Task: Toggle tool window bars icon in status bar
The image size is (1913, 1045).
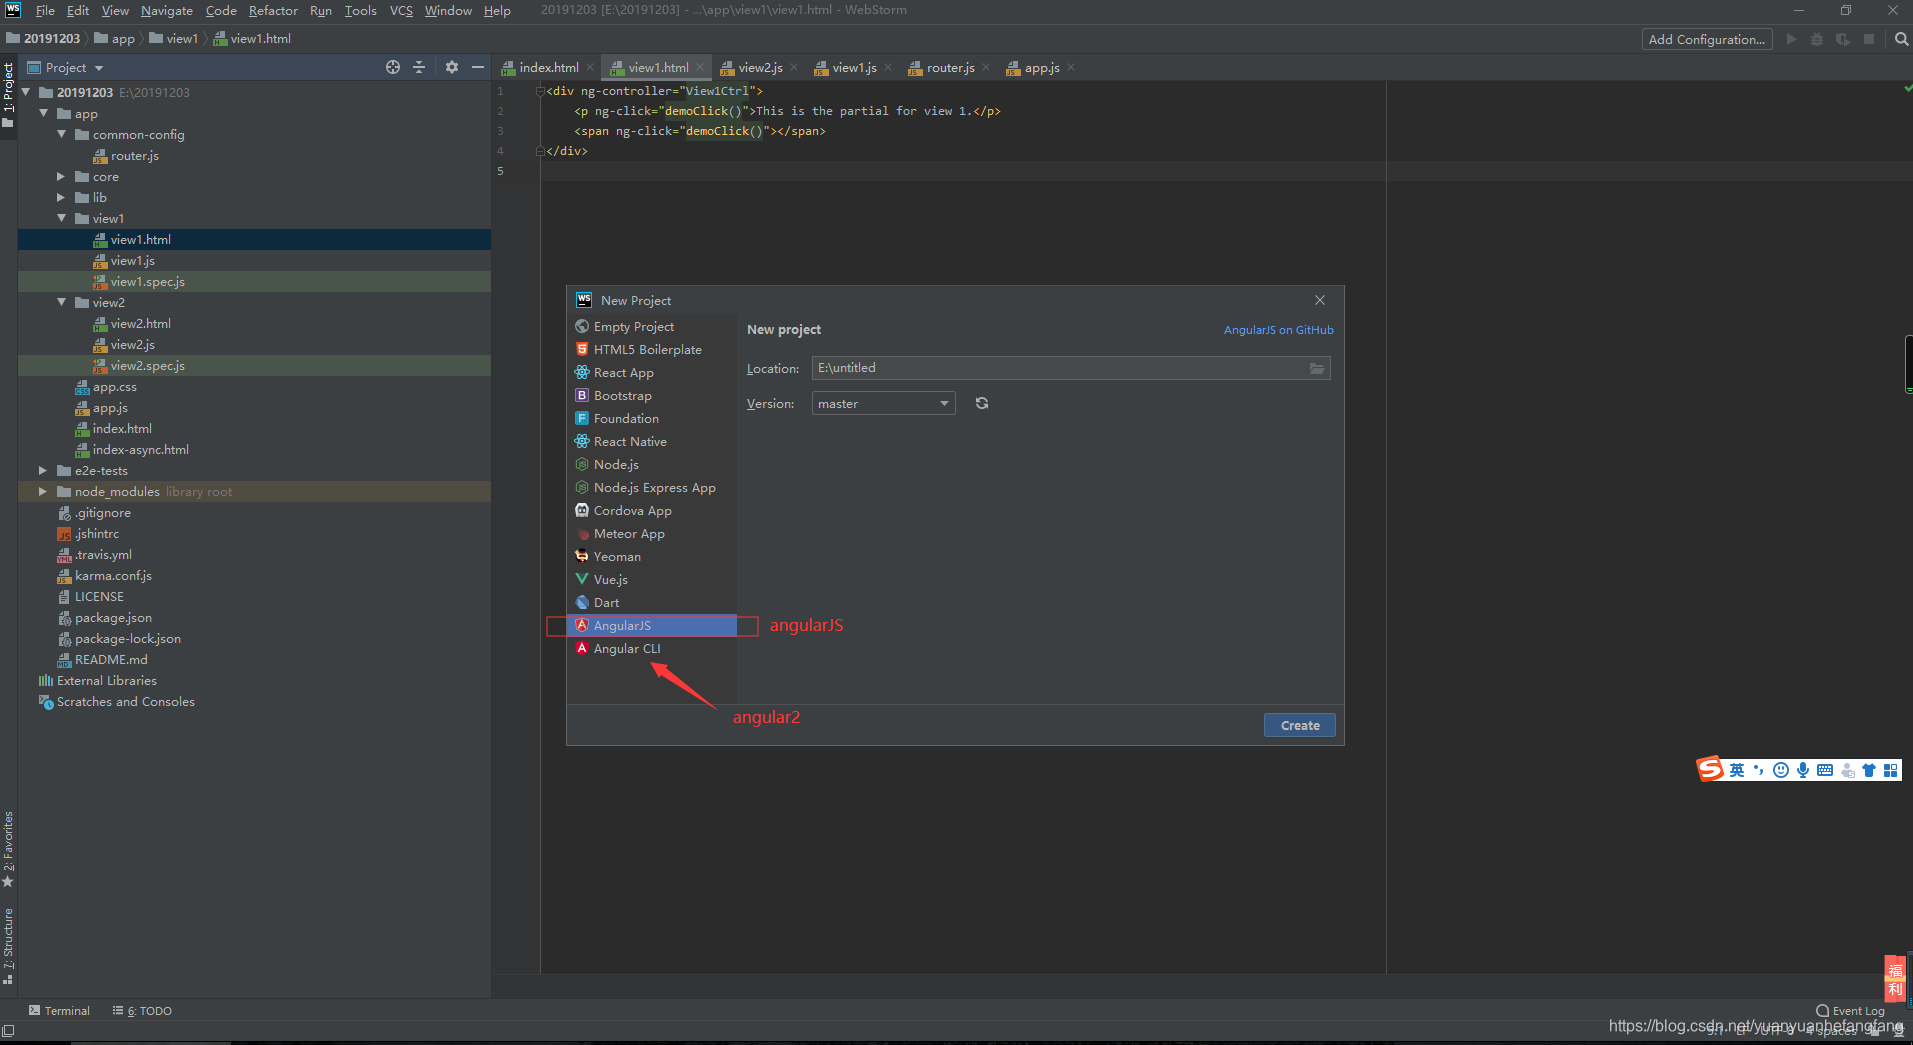Action: (8, 1030)
